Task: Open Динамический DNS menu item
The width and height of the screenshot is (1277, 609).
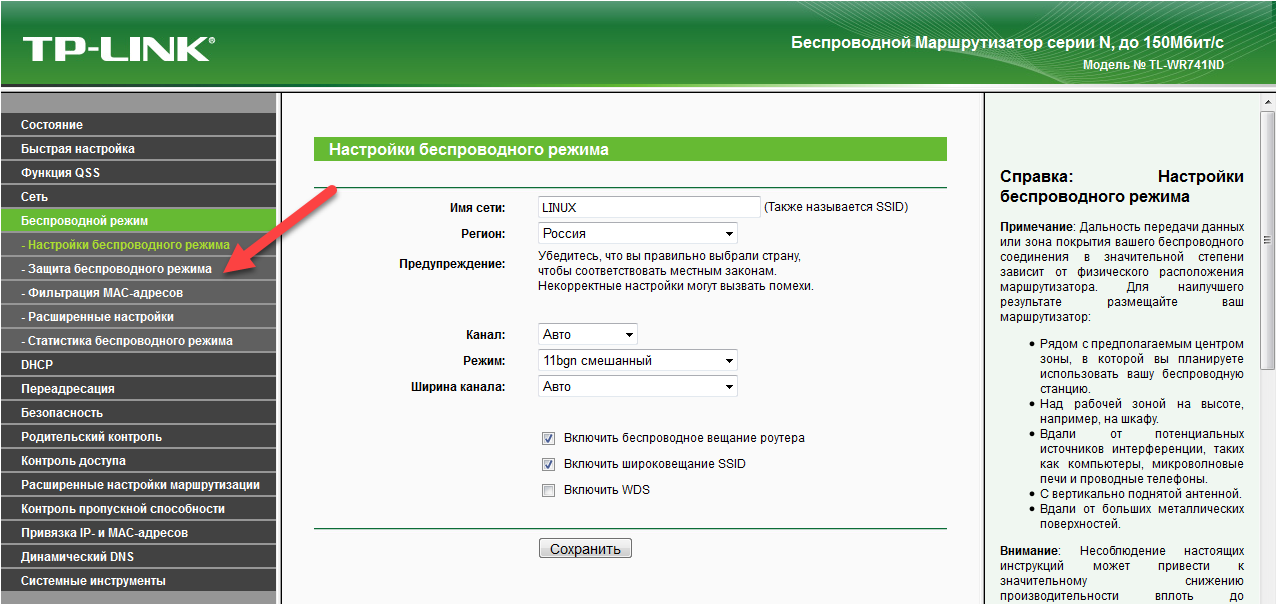Action: click(x=77, y=557)
